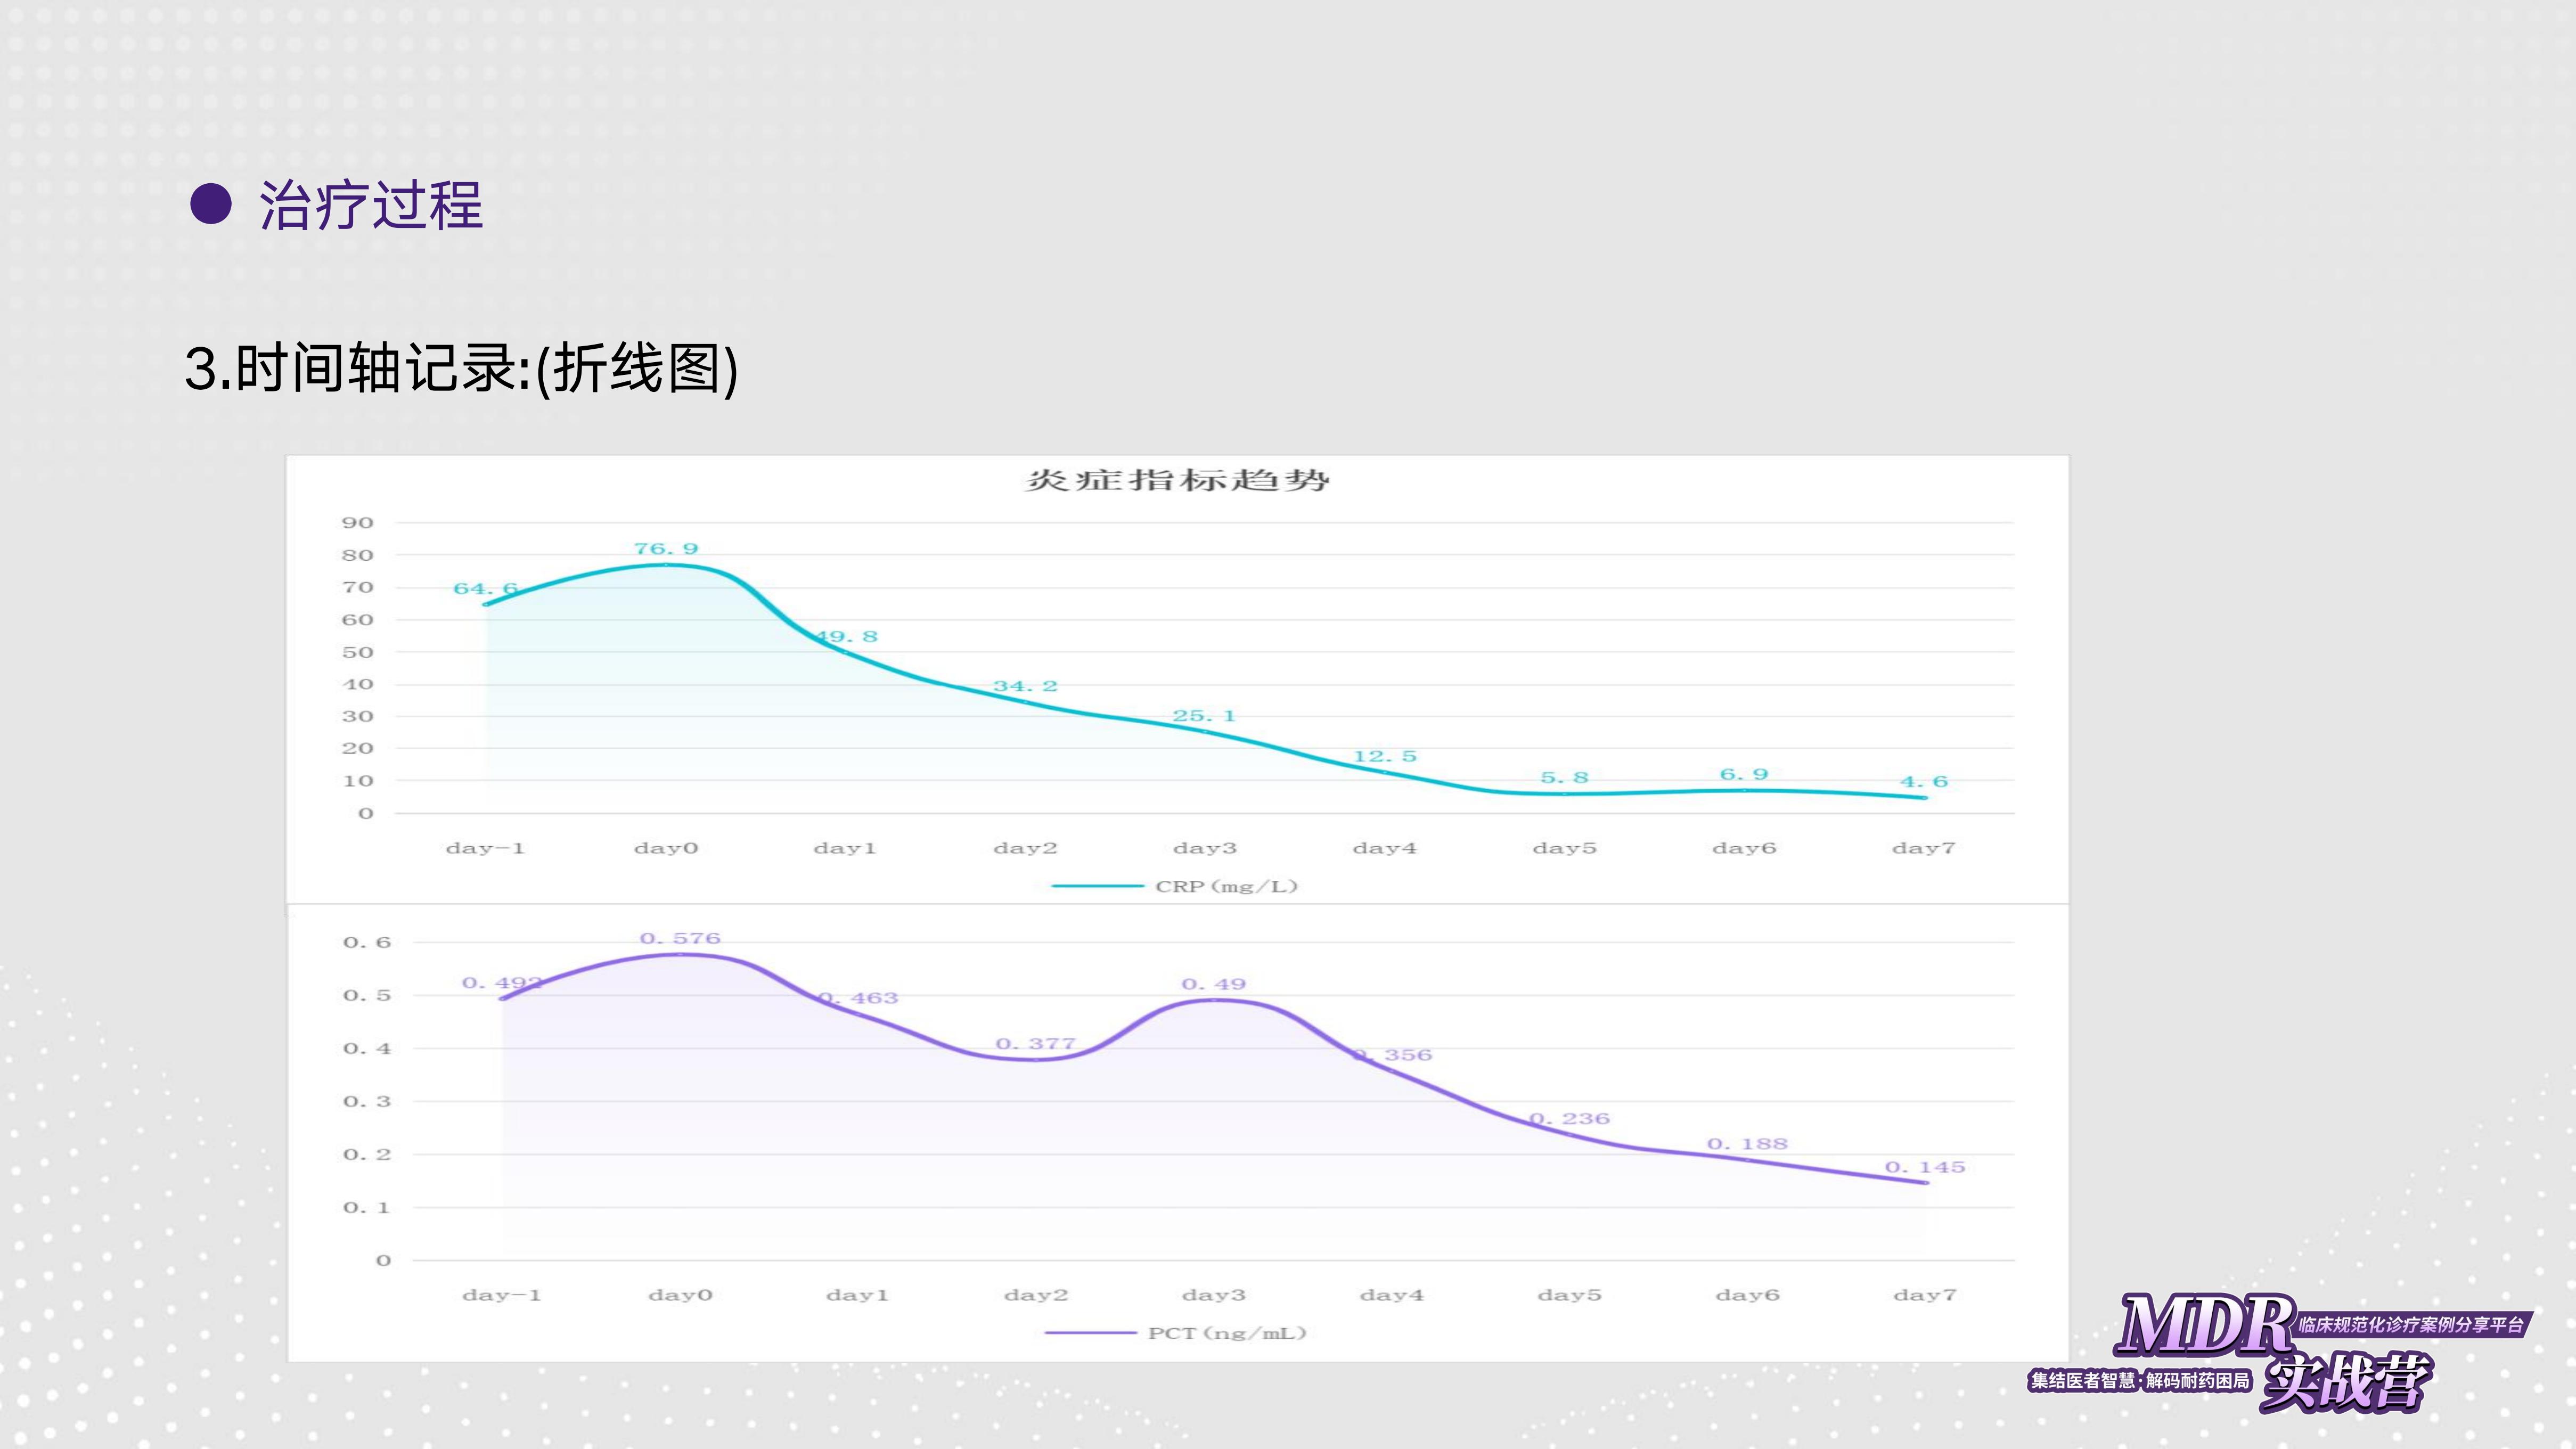Click the day5 axis label on PCT chart
Viewport: 2576px width, 1449px height.
(x=1569, y=1295)
